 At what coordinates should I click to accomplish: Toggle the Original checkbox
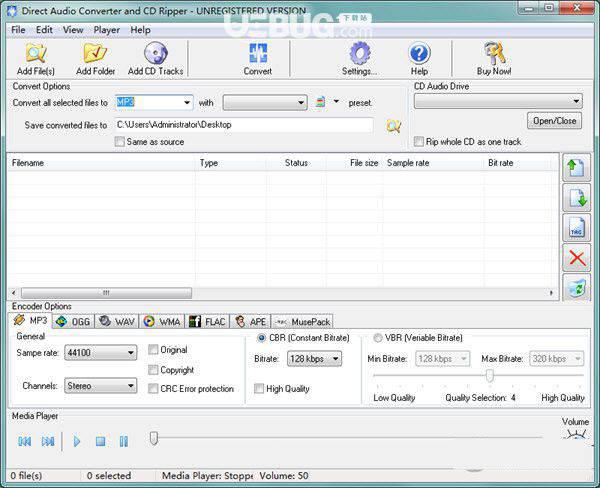click(x=153, y=349)
